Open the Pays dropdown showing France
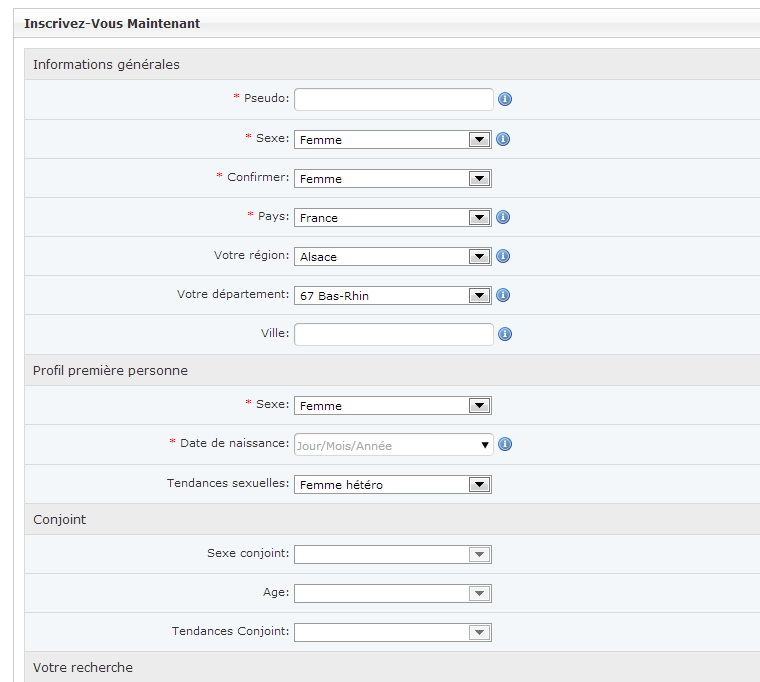760x682 pixels. pos(392,217)
